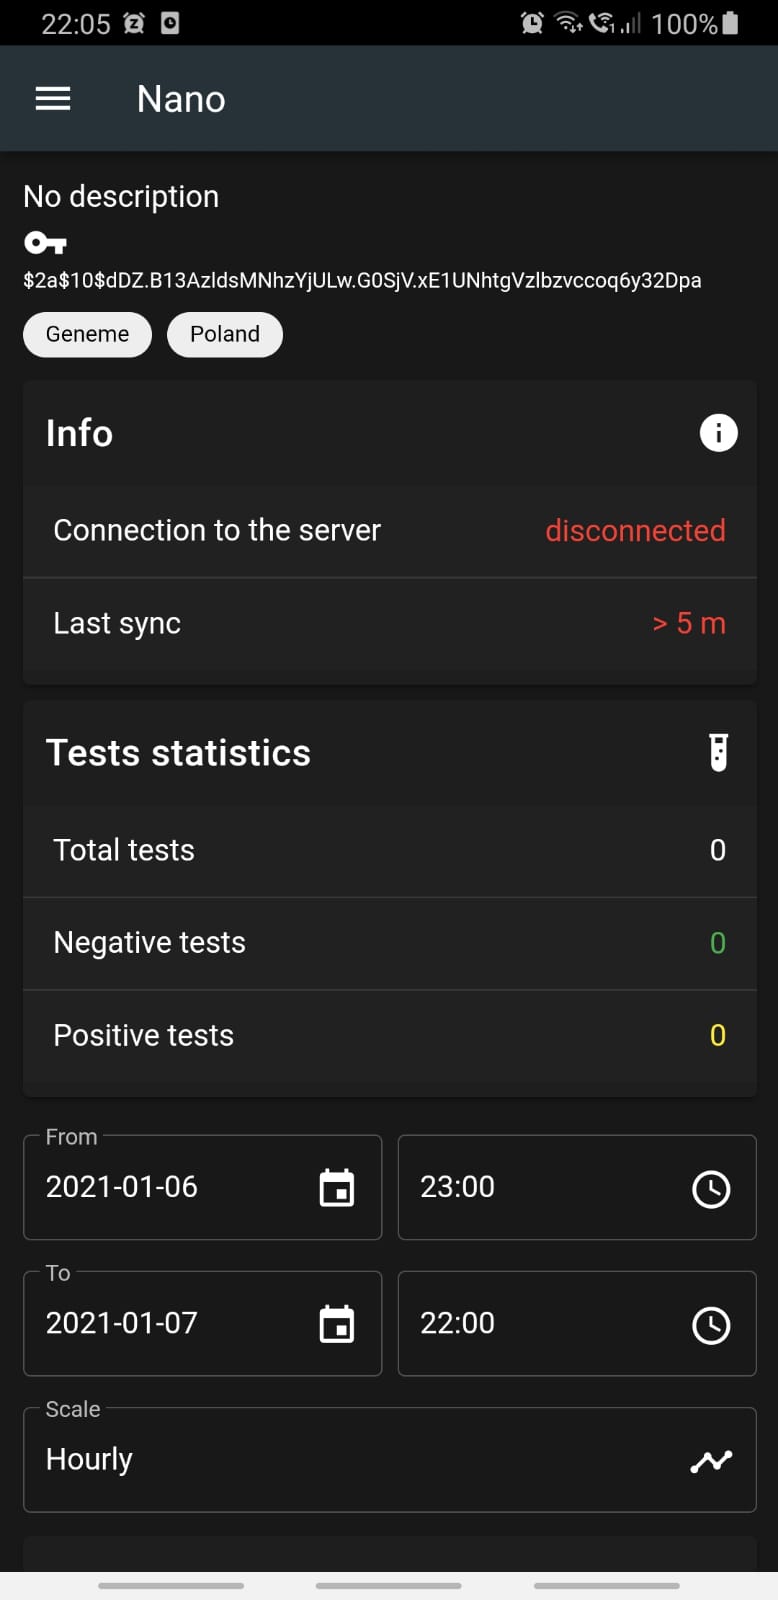Click the To time field 22:00
The image size is (778, 1600).
point(540,1323)
